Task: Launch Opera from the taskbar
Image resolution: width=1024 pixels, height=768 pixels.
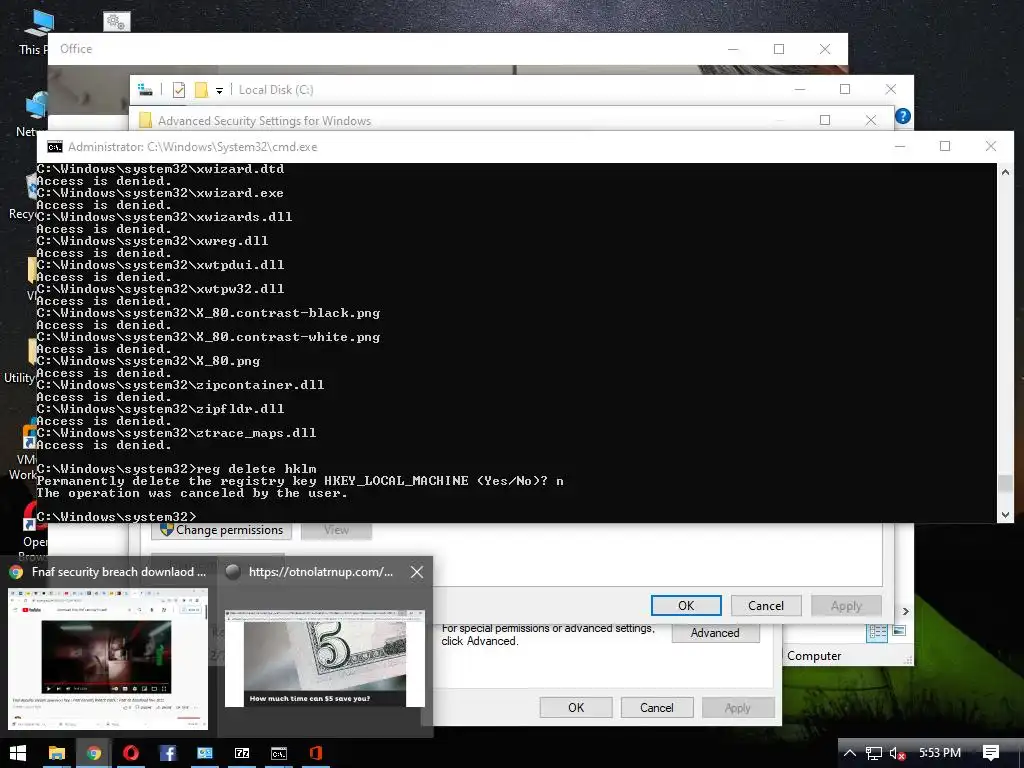Action: 131,753
